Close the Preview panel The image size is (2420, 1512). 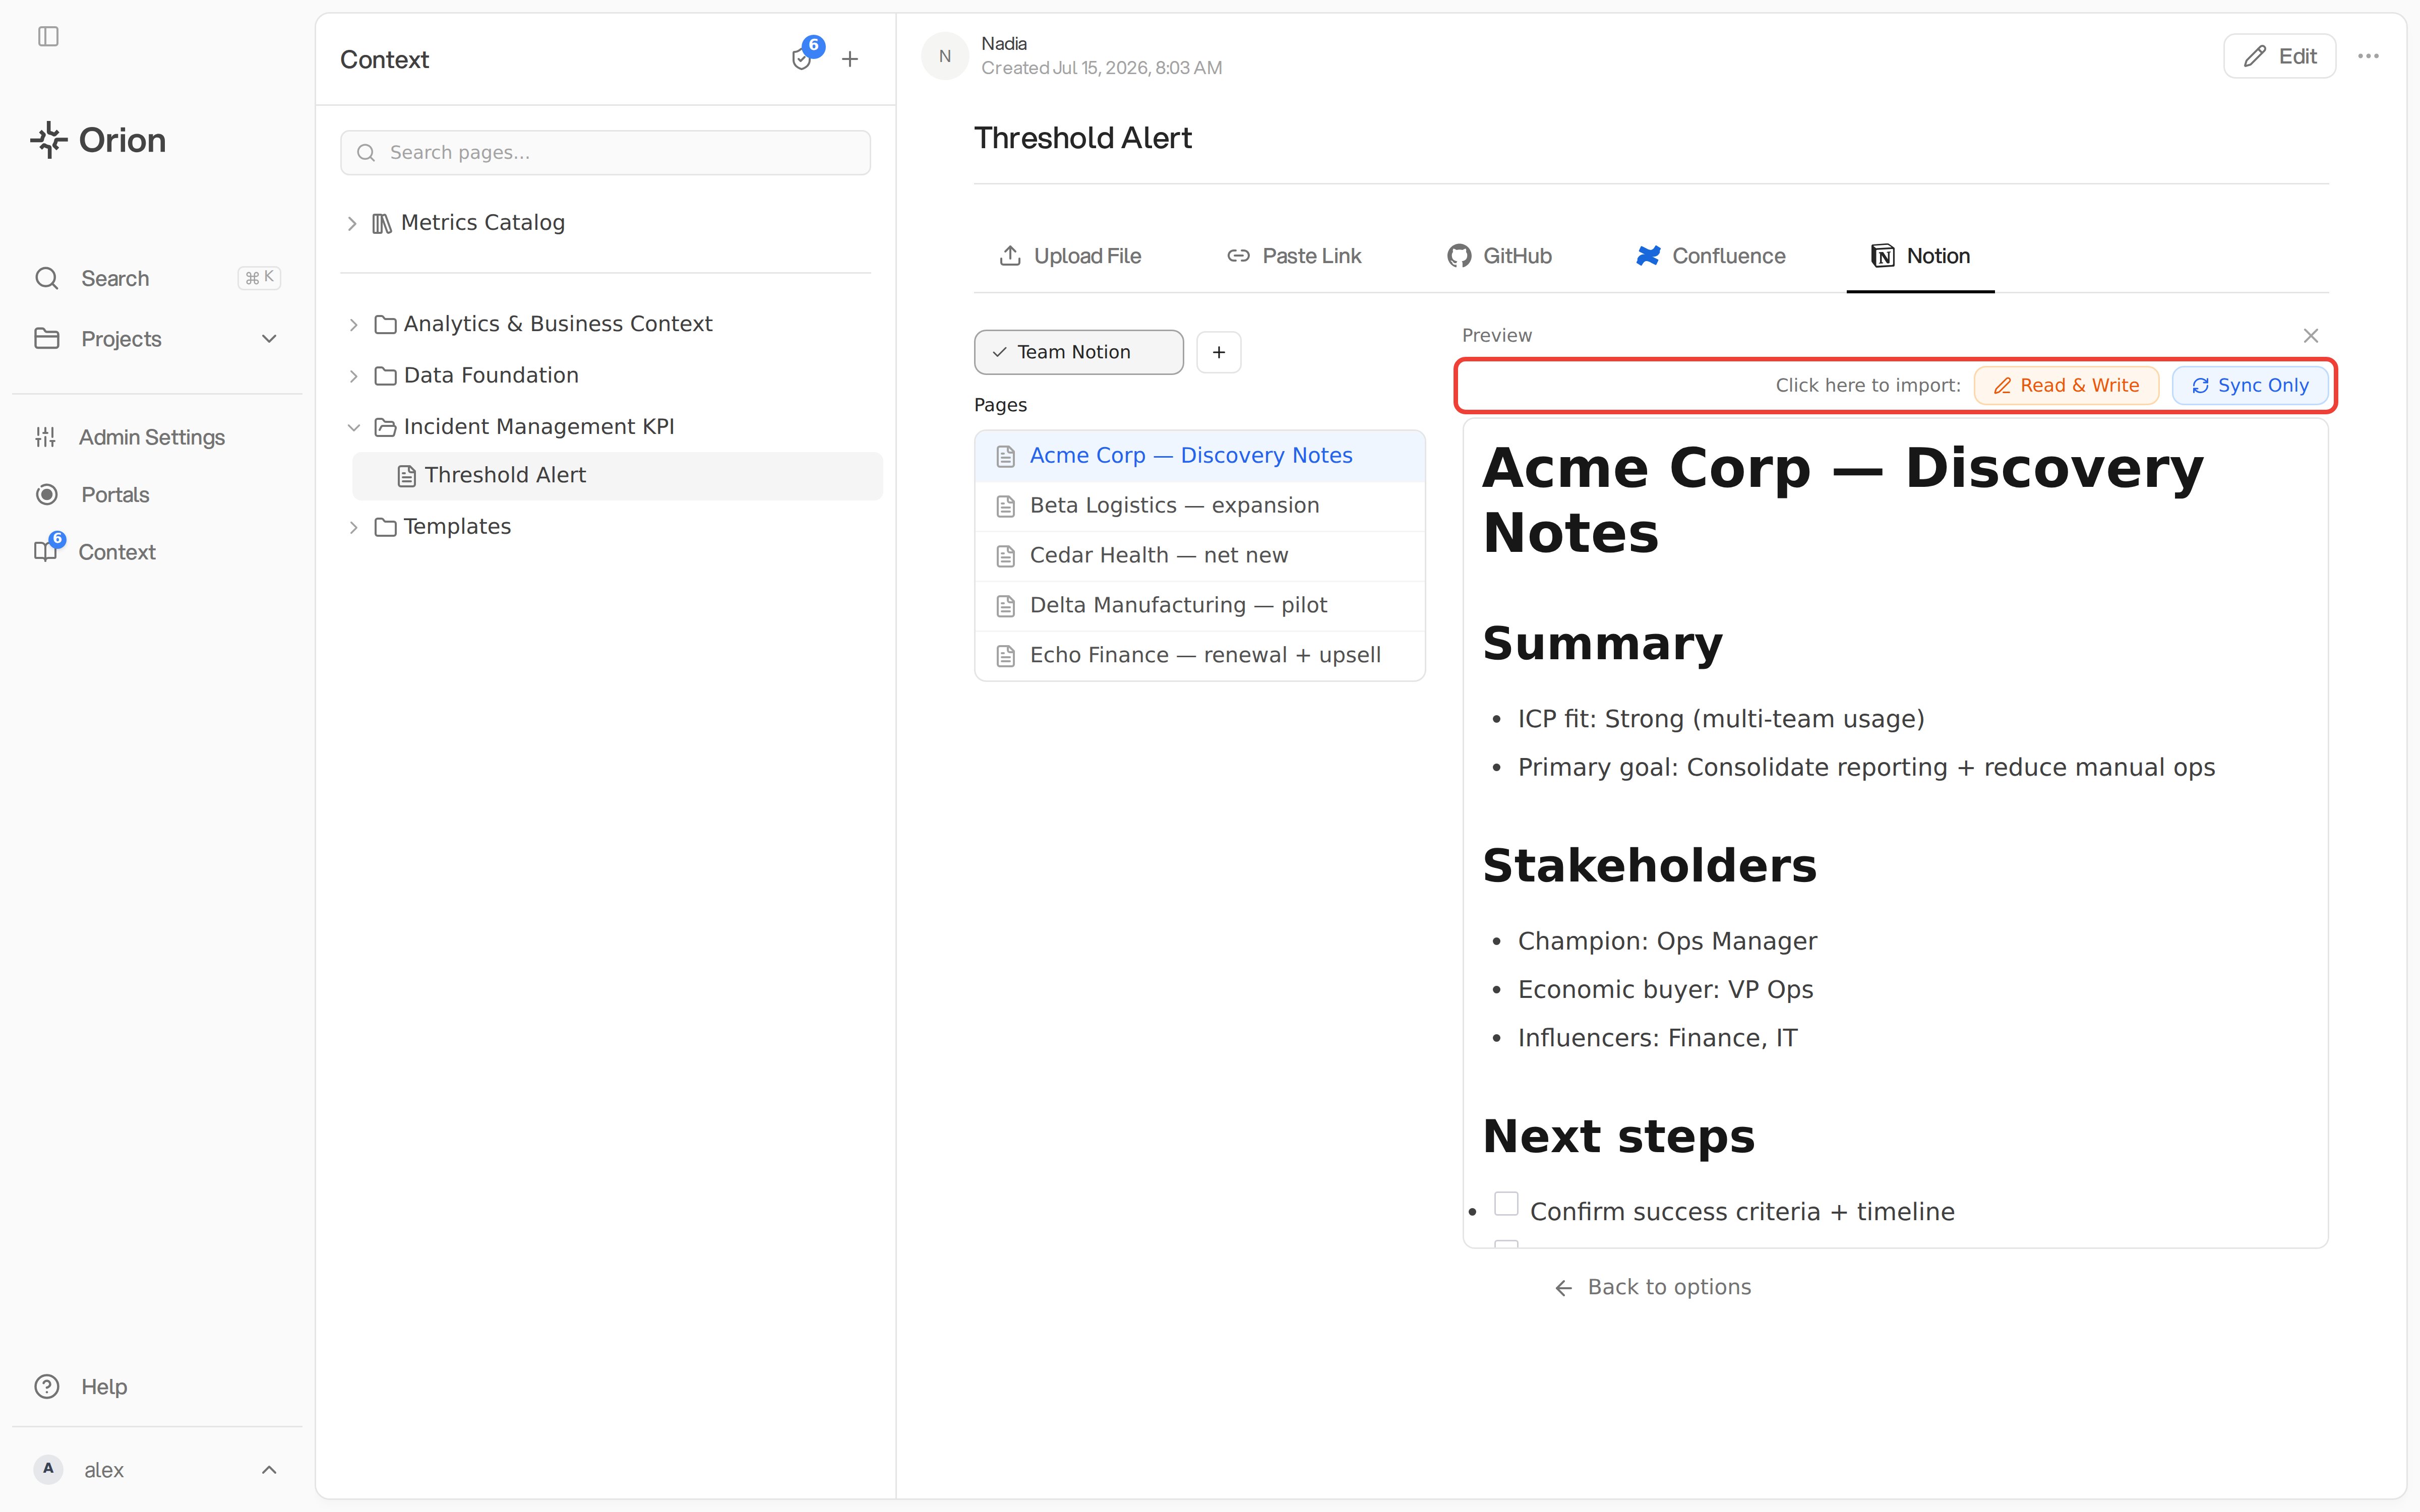[2311, 336]
